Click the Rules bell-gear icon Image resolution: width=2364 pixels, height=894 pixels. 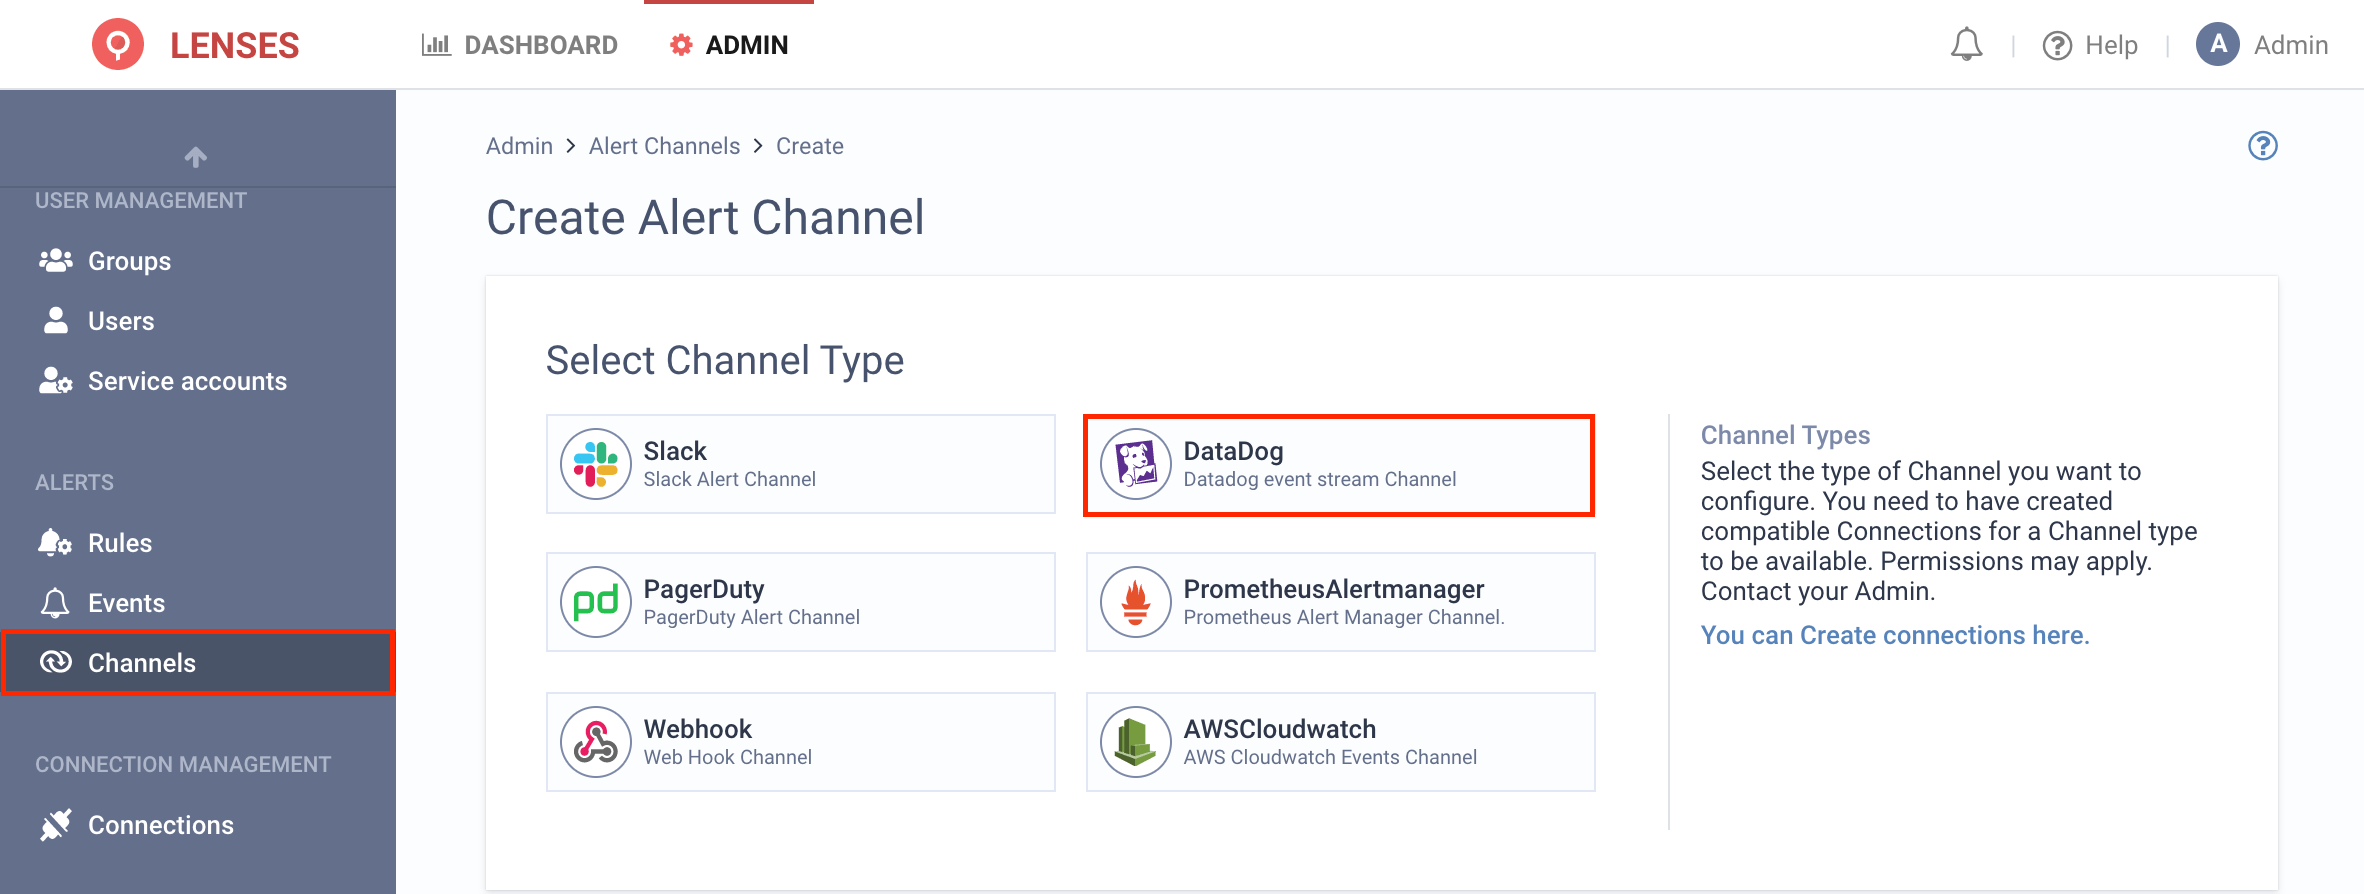point(56,543)
